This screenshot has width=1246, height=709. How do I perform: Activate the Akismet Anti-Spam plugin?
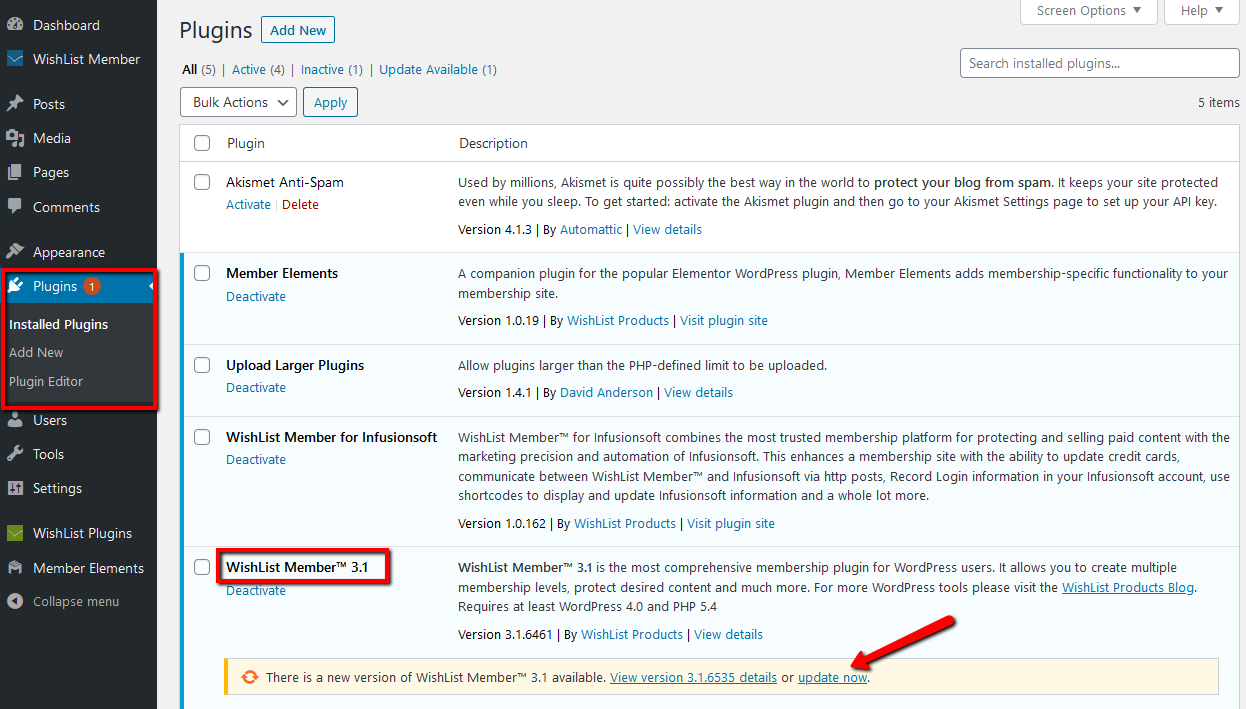[248, 204]
